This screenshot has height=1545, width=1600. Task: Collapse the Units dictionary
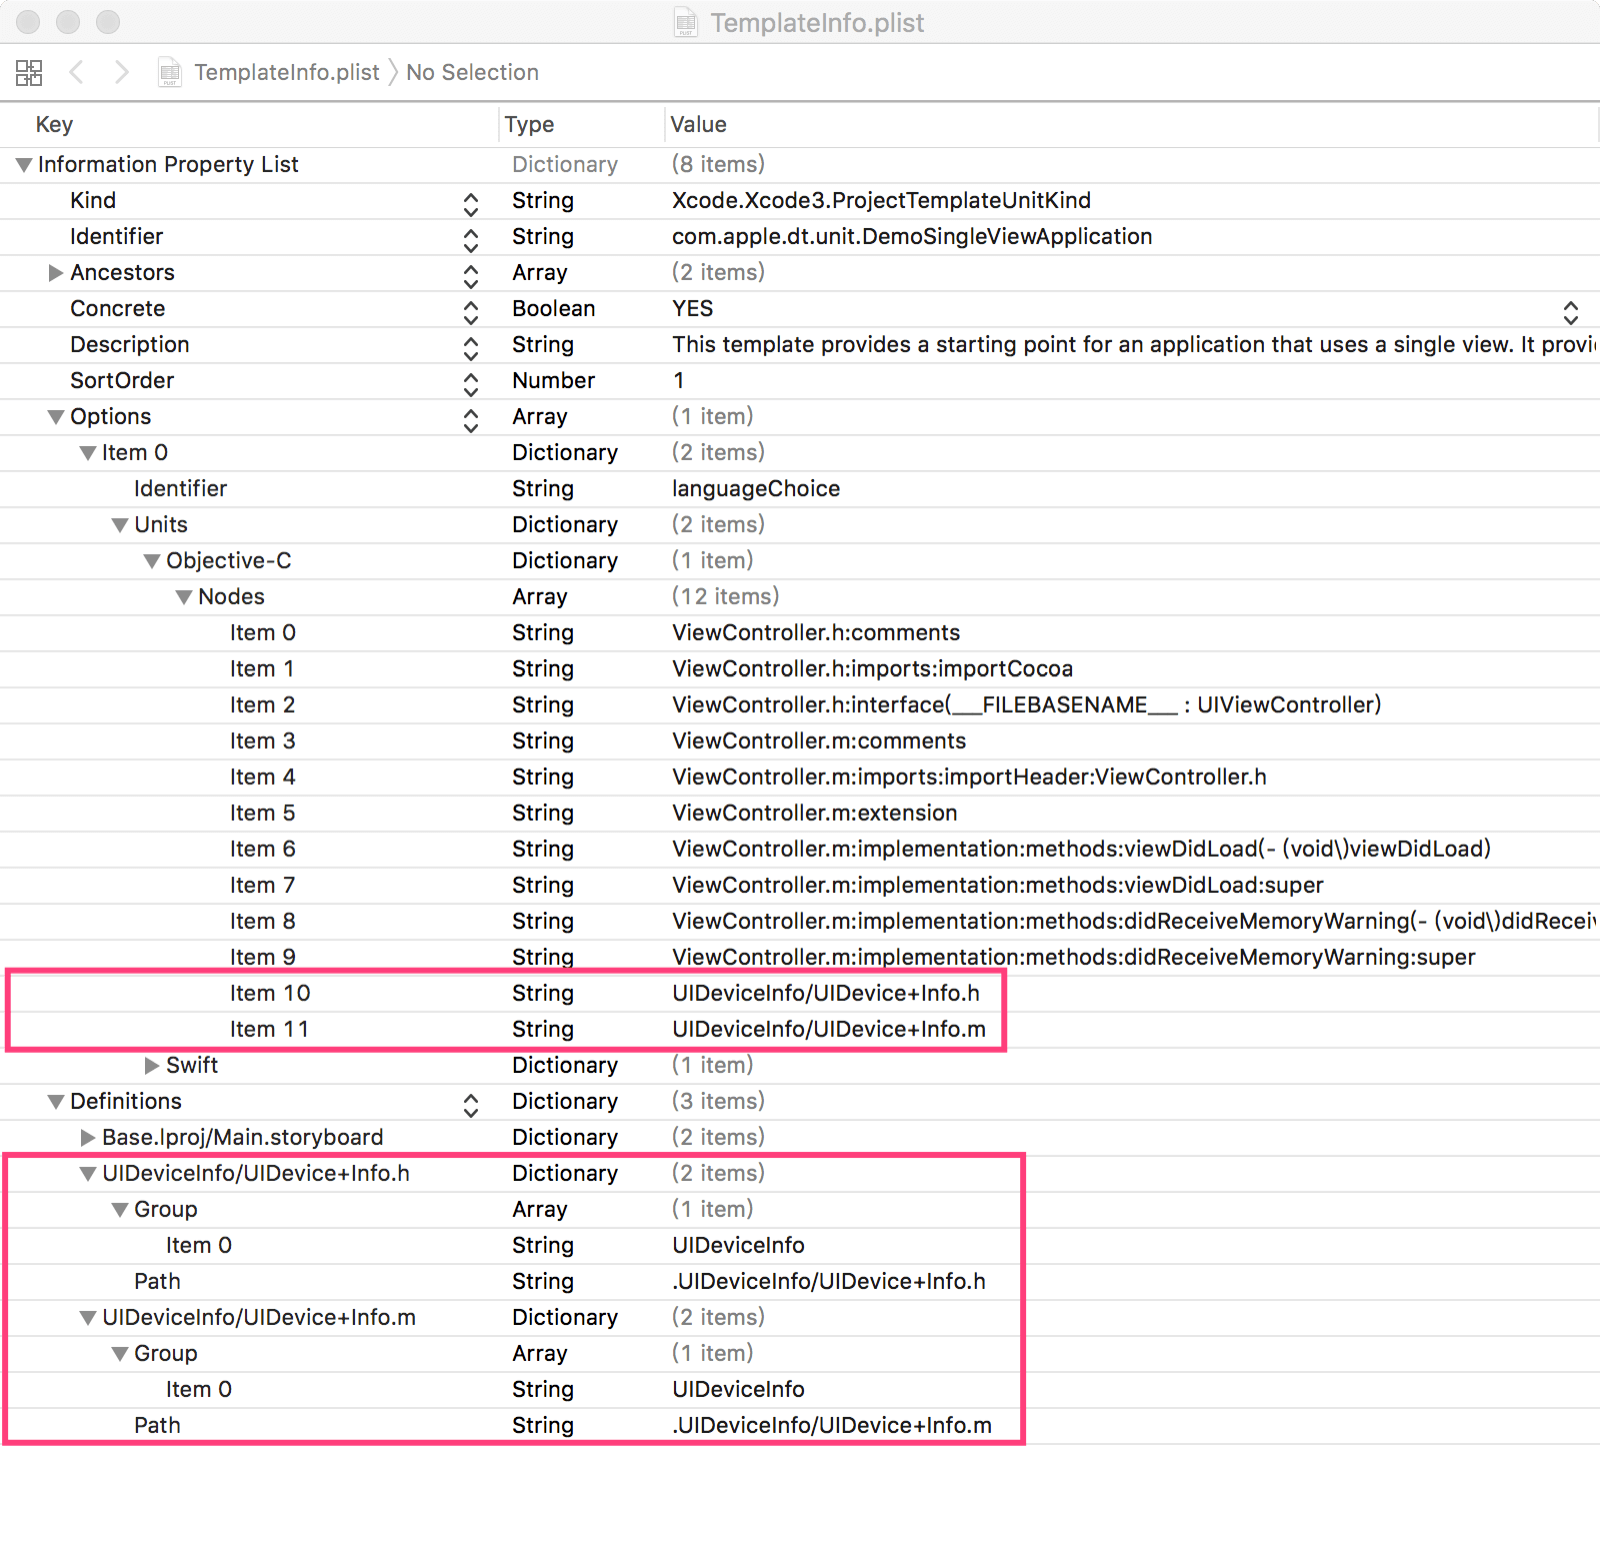[x=120, y=525]
